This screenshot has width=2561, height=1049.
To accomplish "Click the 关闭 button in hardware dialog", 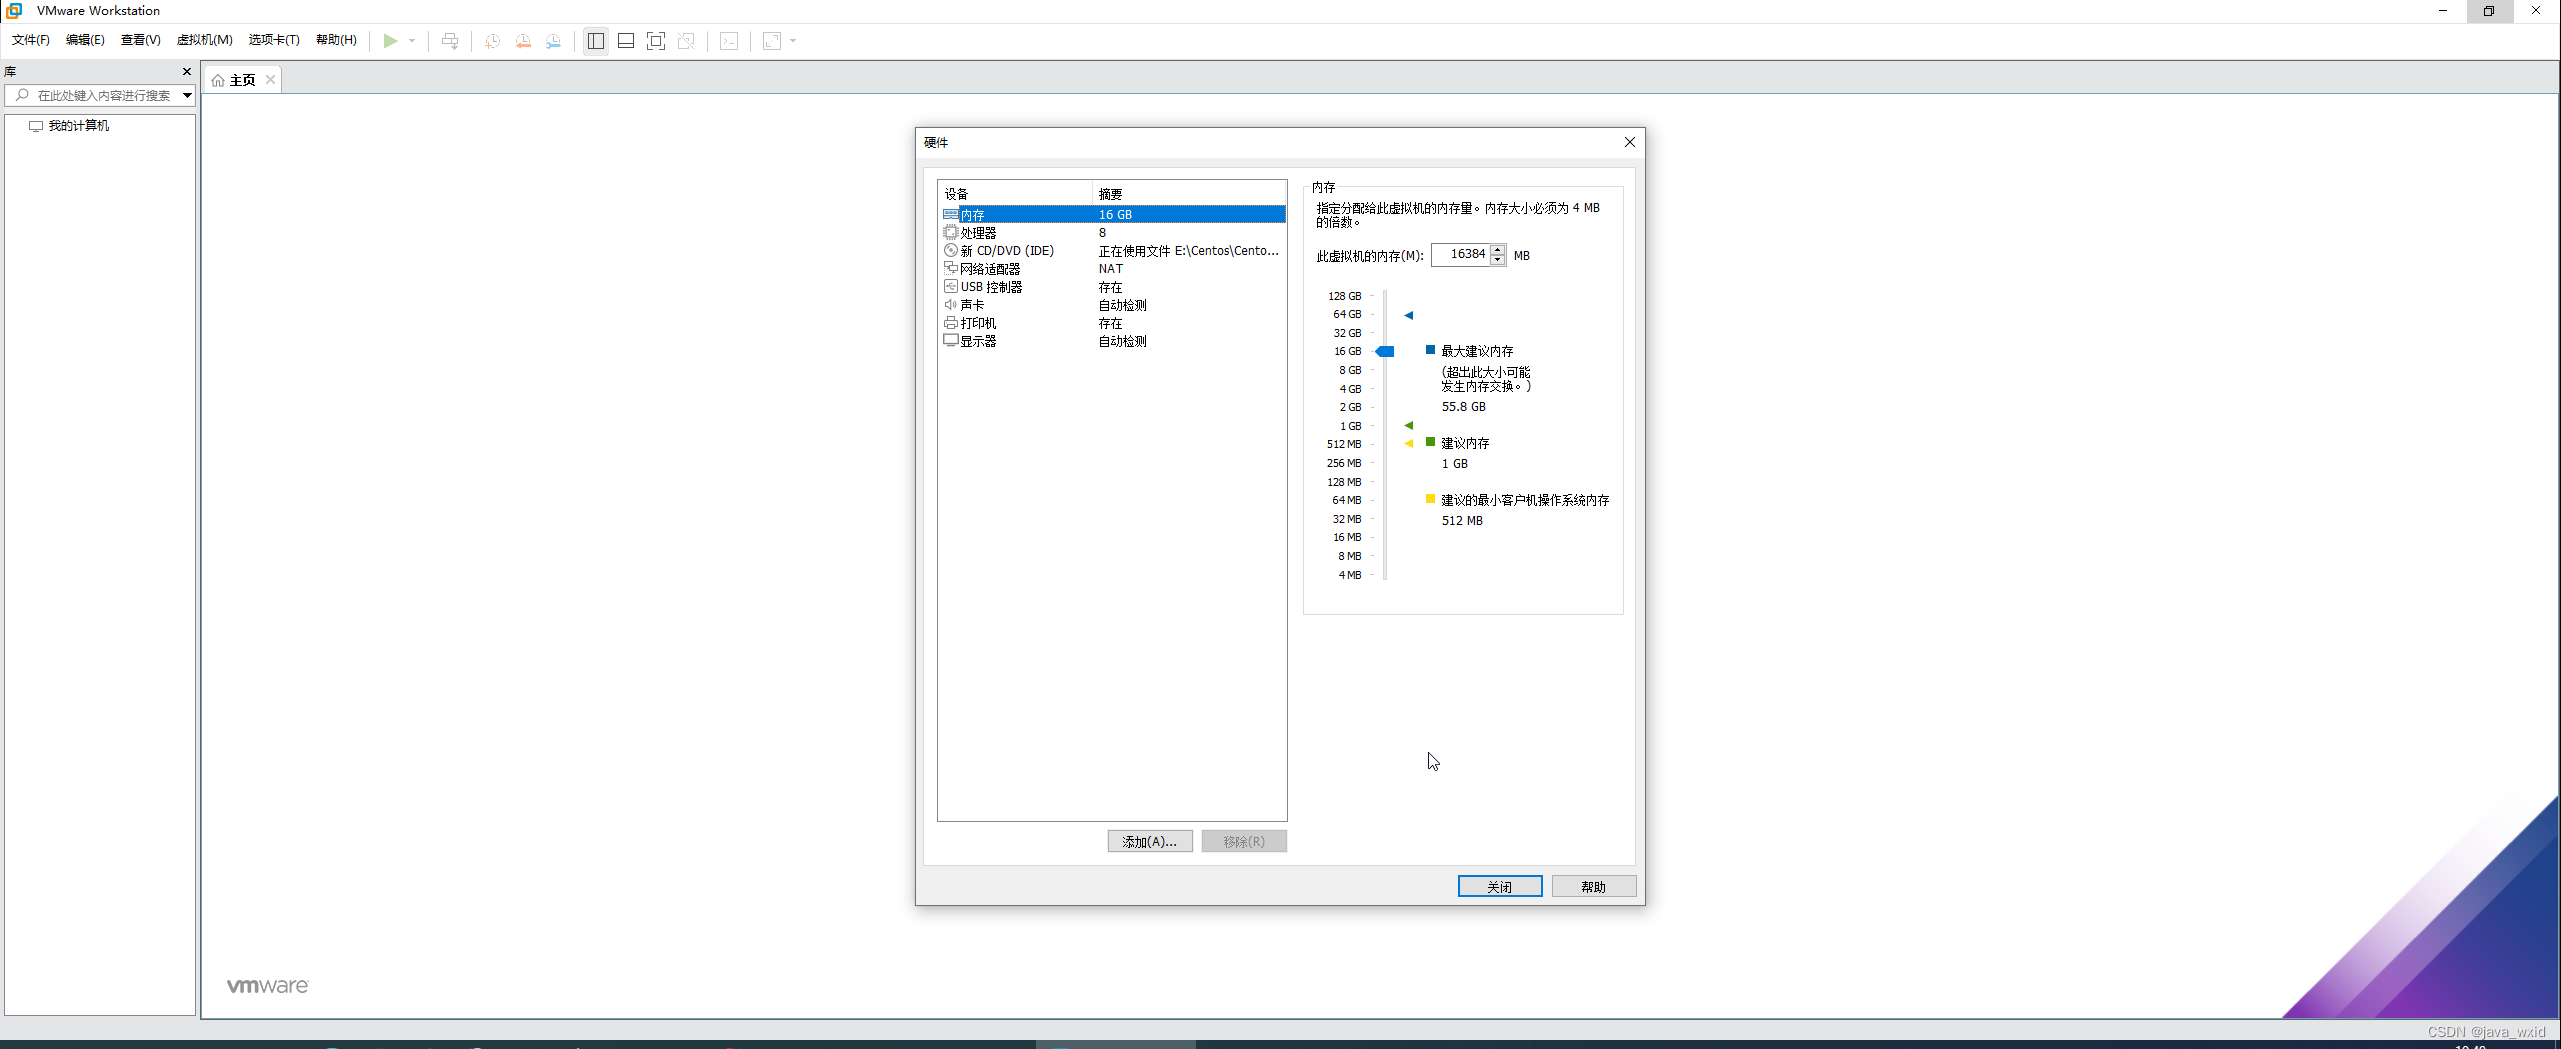I will point(1499,886).
